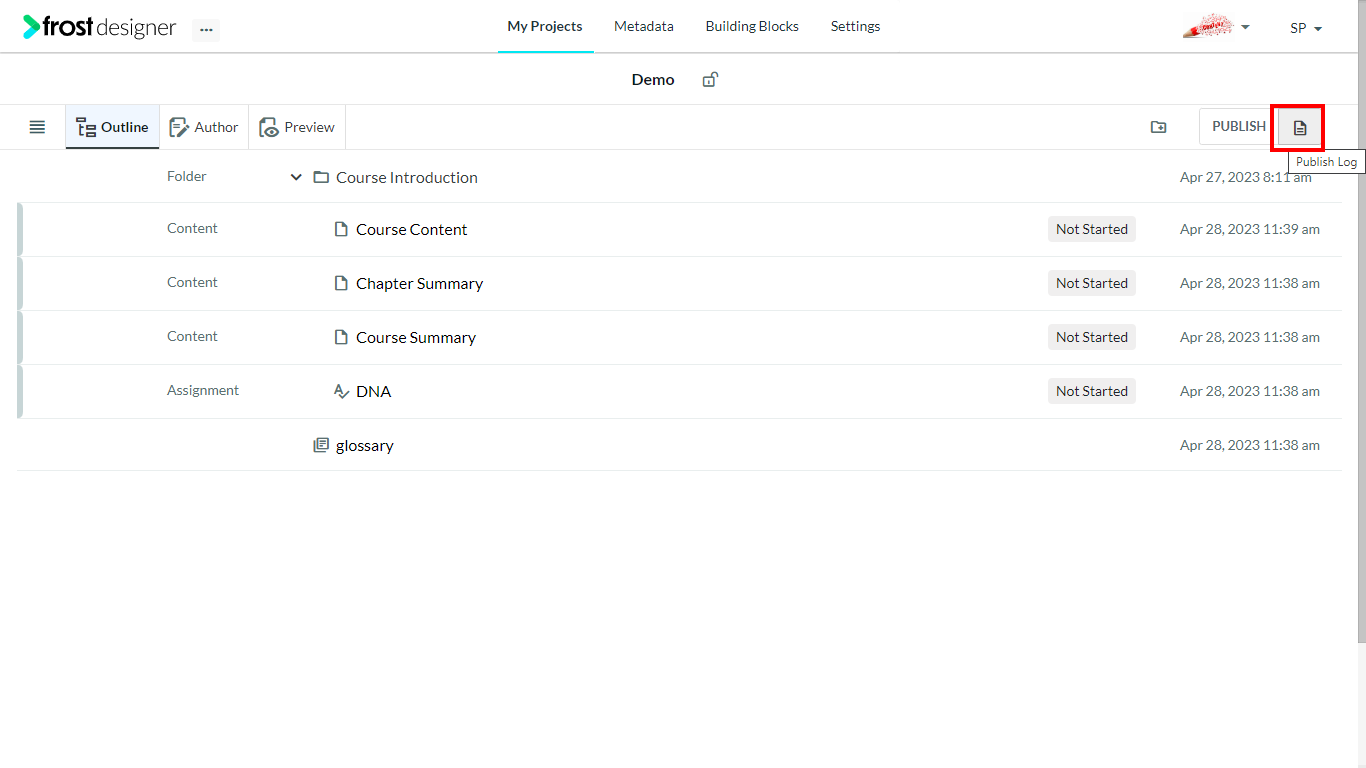
Task: Click the Assignment type label
Action: 203,390
